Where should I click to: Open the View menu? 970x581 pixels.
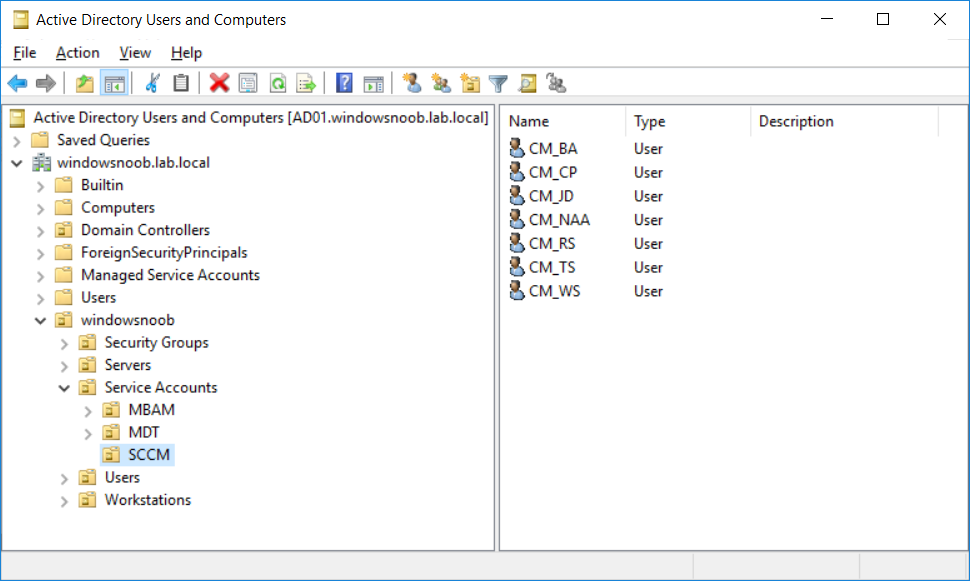[135, 53]
